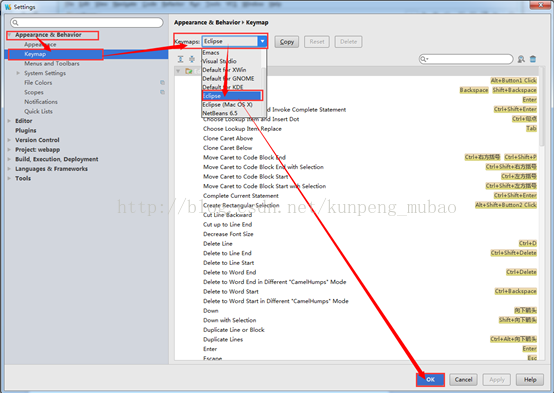Open Scopes settings page
The image size is (555, 393).
coord(34,92)
